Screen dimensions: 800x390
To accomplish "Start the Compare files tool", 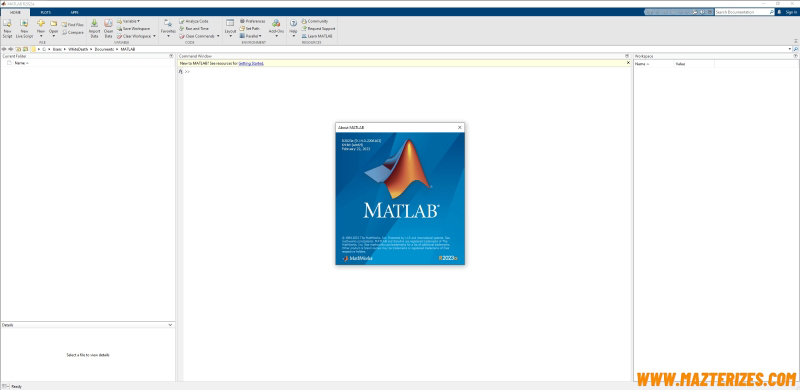I will click(x=72, y=32).
